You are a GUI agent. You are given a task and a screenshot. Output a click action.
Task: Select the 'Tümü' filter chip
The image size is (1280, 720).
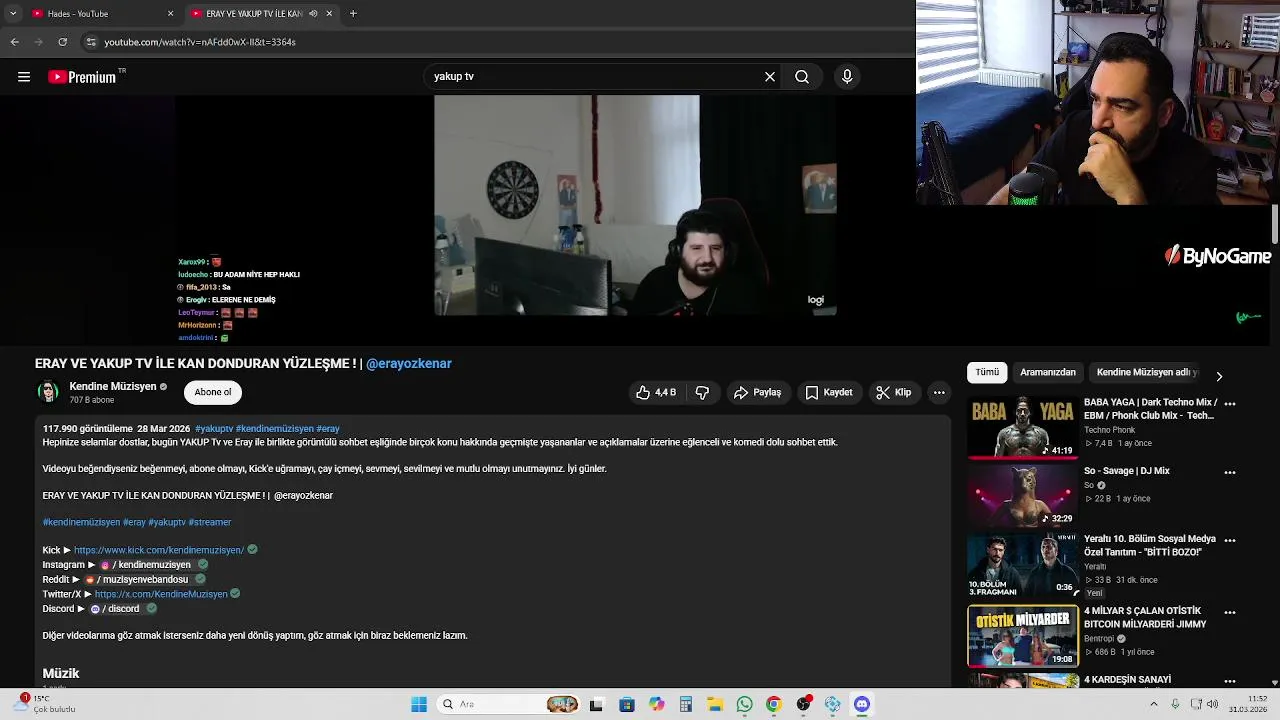coord(987,372)
